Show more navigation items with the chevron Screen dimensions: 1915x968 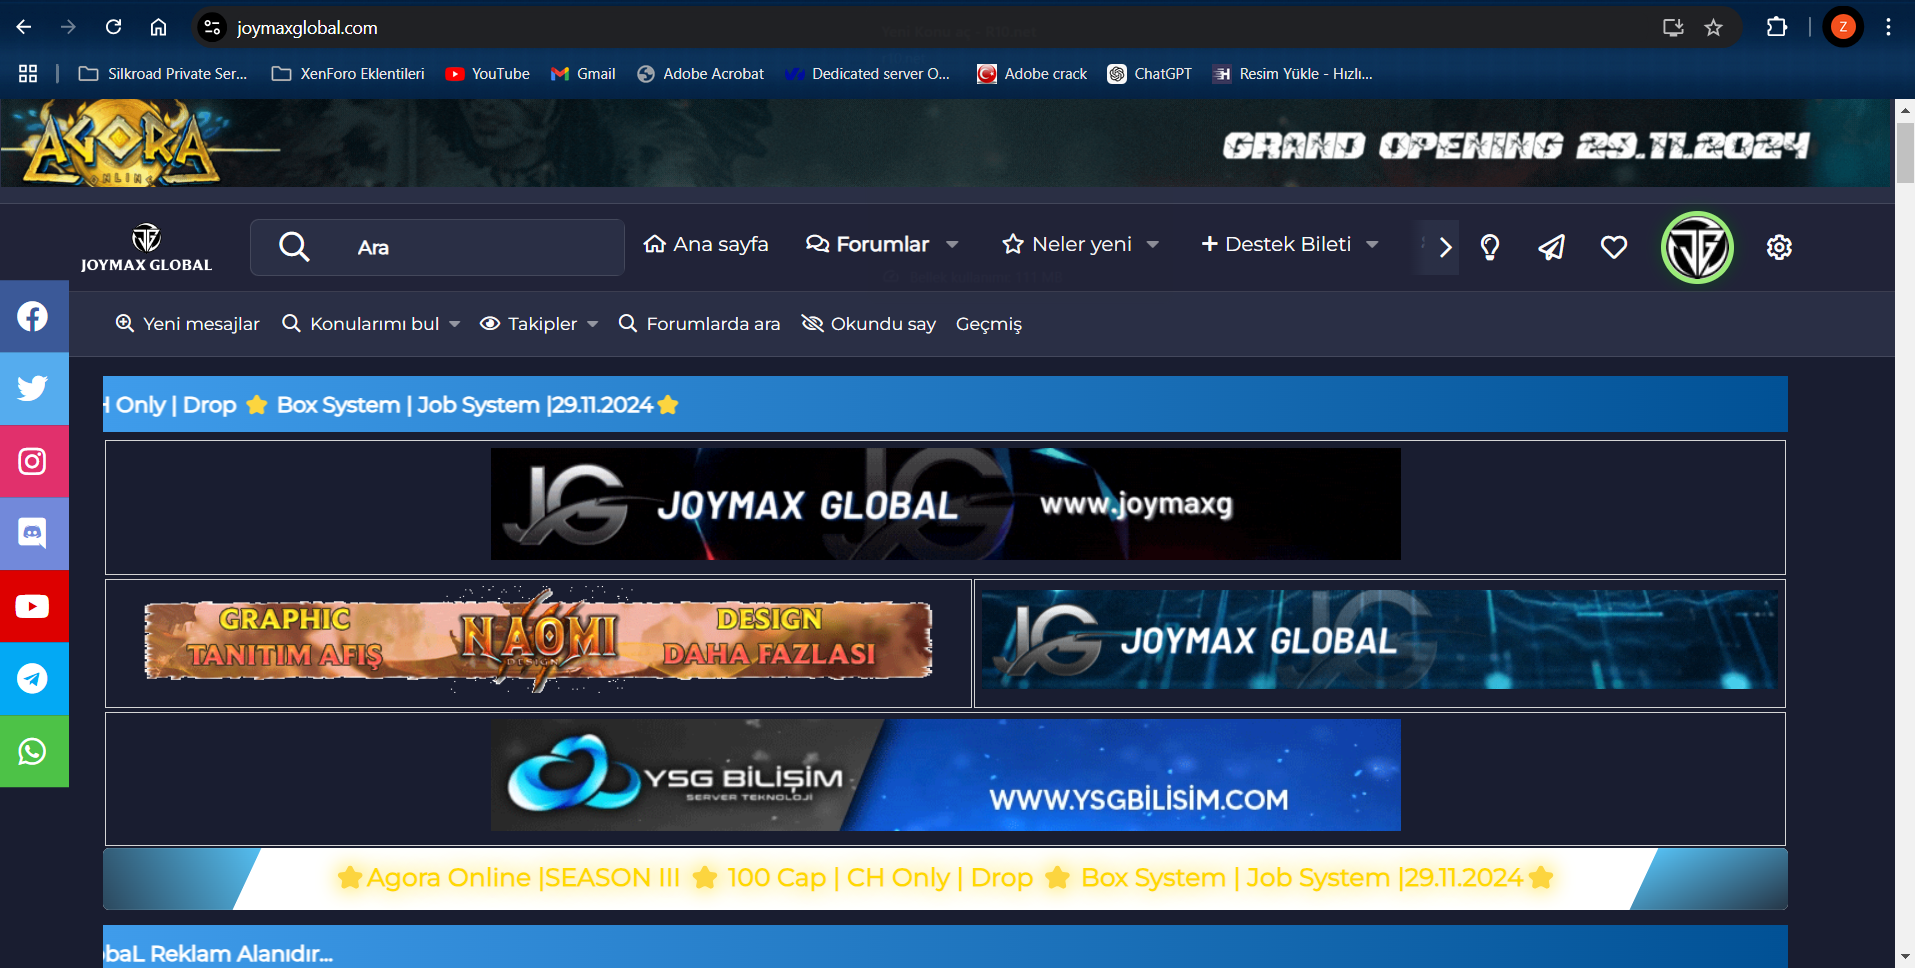click(1444, 247)
